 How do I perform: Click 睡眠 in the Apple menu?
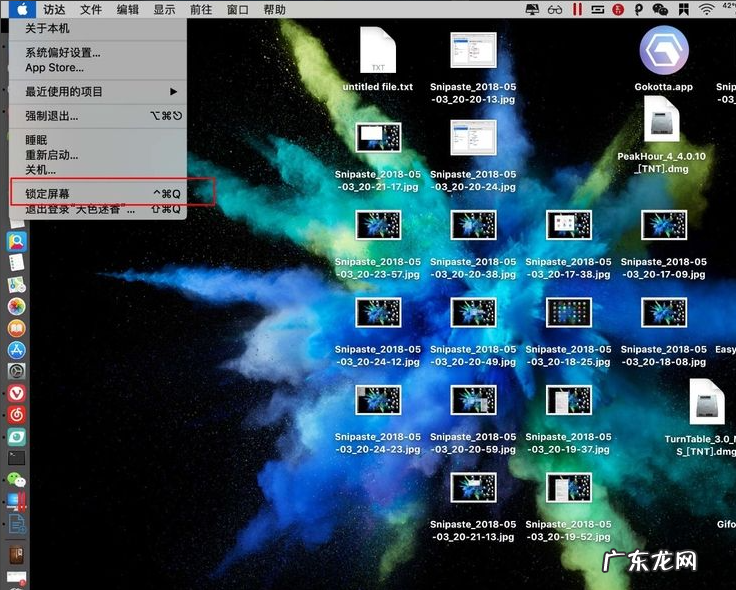pos(36,140)
